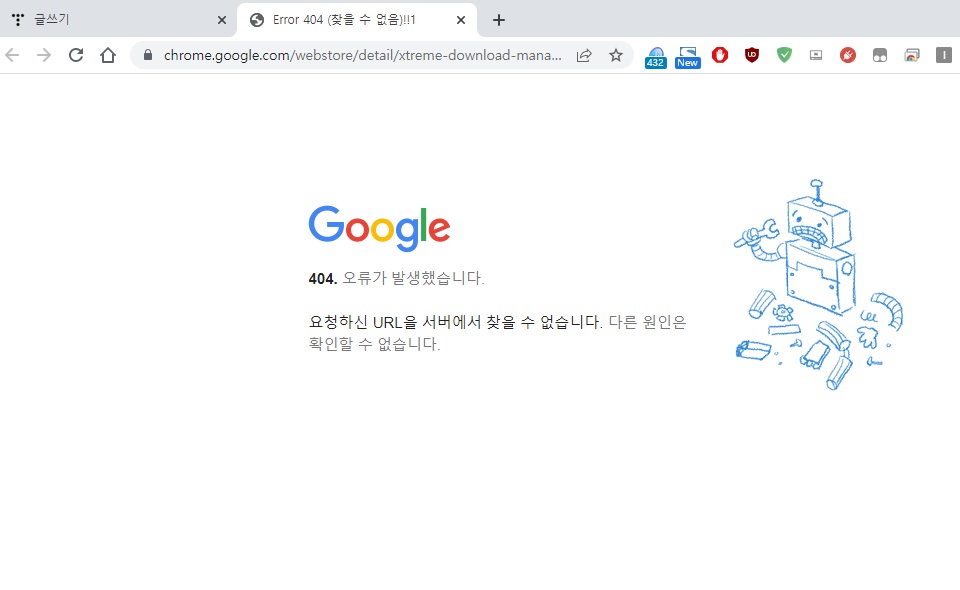The image size is (960, 590).
Task: Open the extension showing 432 badge
Action: click(x=656, y=57)
